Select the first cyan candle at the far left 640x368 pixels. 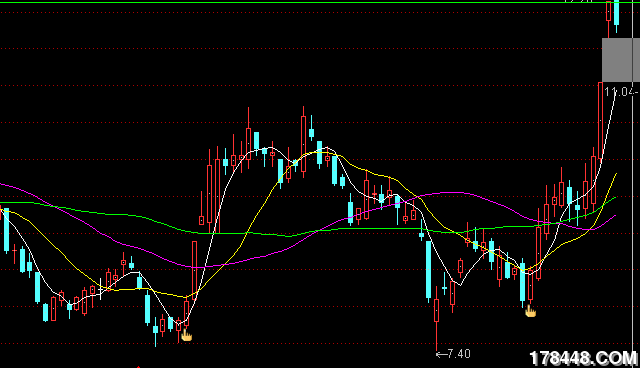[6, 230]
